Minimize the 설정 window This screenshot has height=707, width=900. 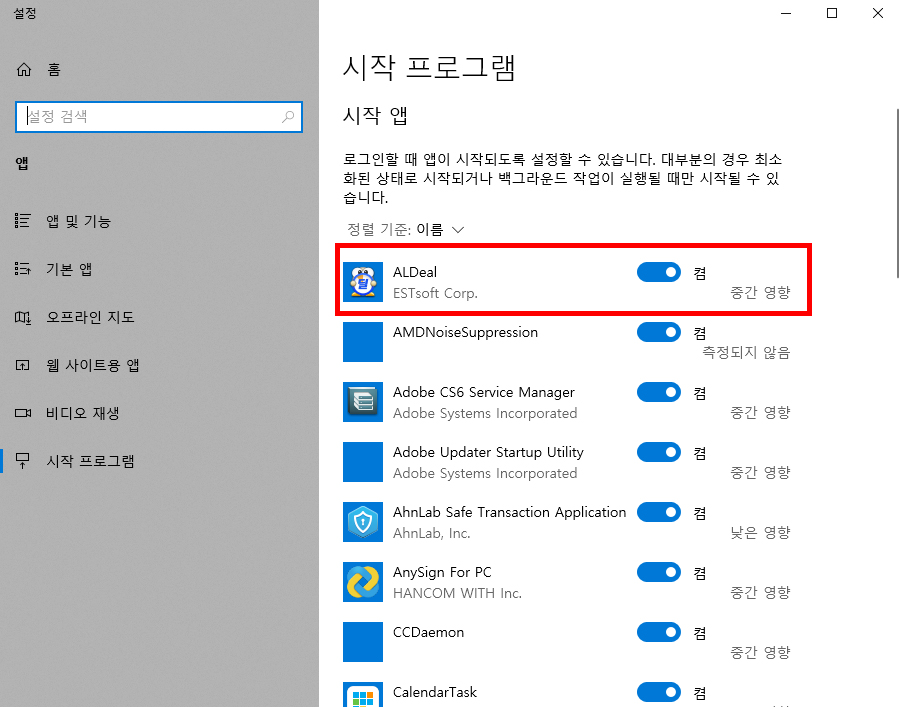[x=786, y=13]
